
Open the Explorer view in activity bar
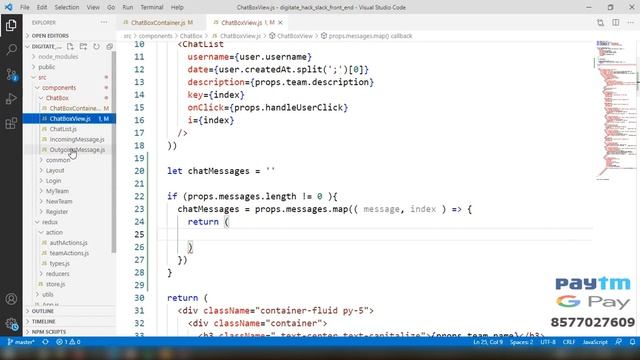tap(11, 26)
